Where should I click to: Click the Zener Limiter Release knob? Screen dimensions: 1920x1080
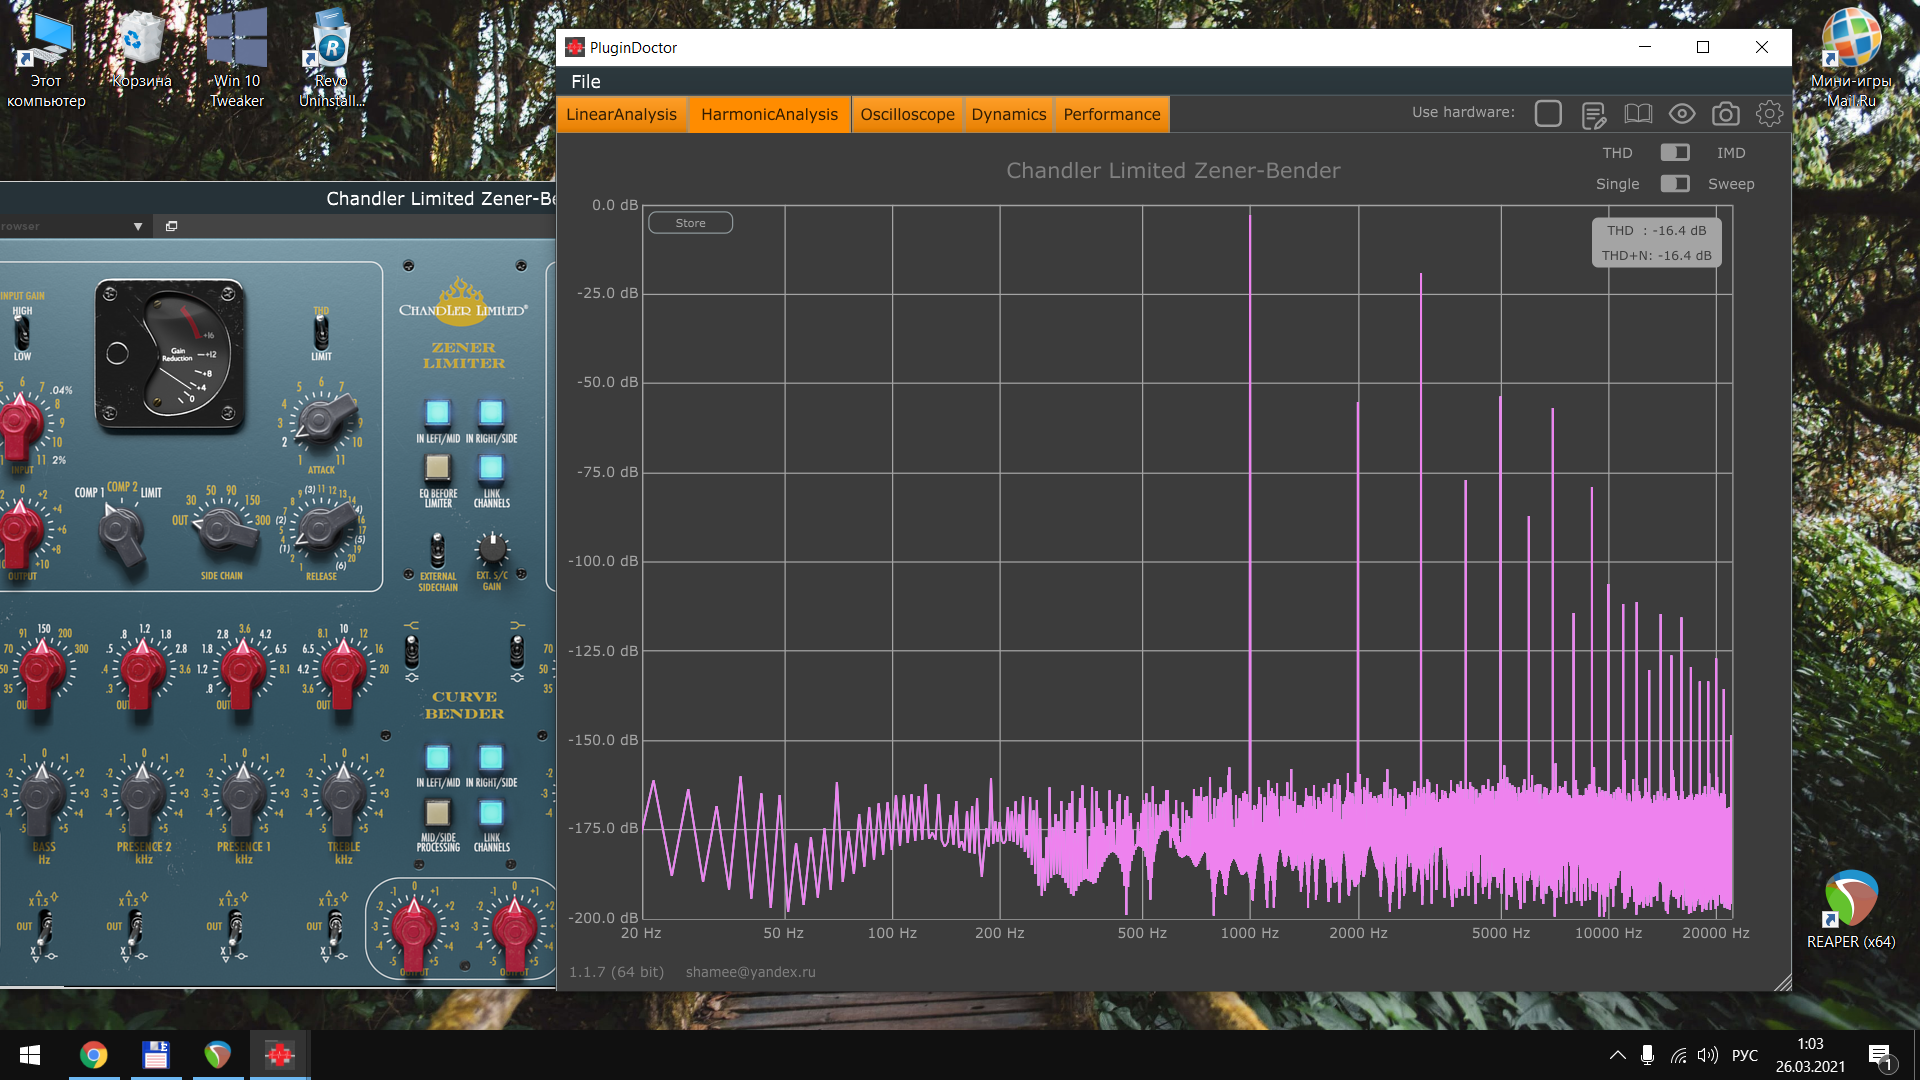(321, 528)
